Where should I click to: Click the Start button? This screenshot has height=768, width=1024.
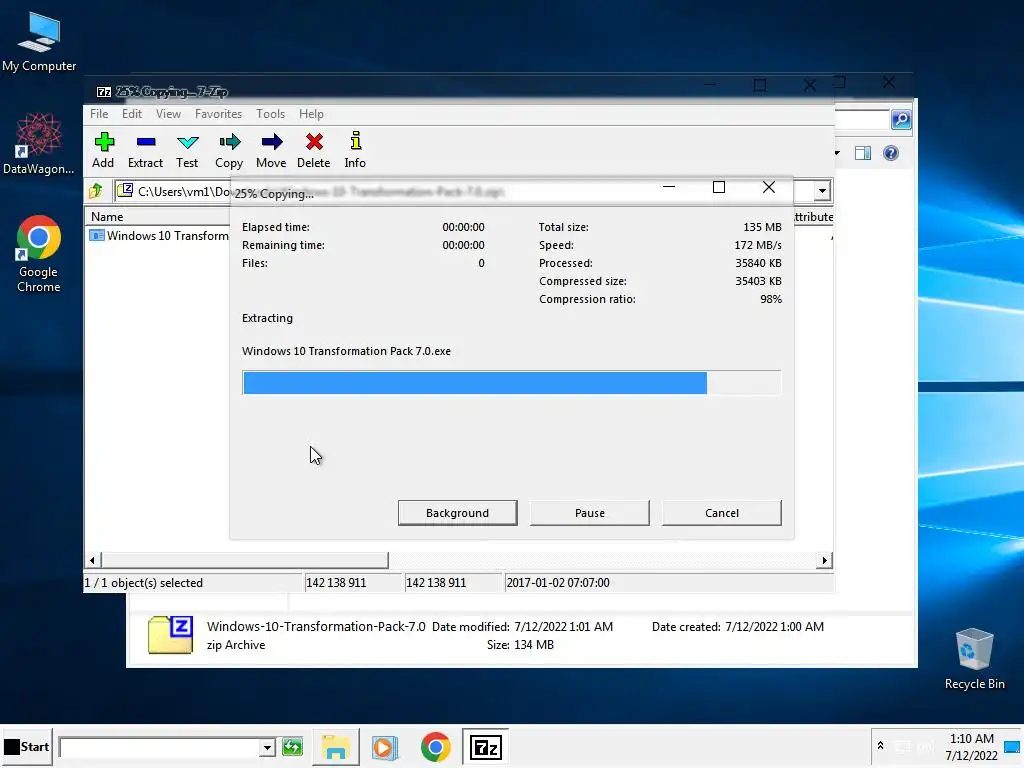coord(27,746)
